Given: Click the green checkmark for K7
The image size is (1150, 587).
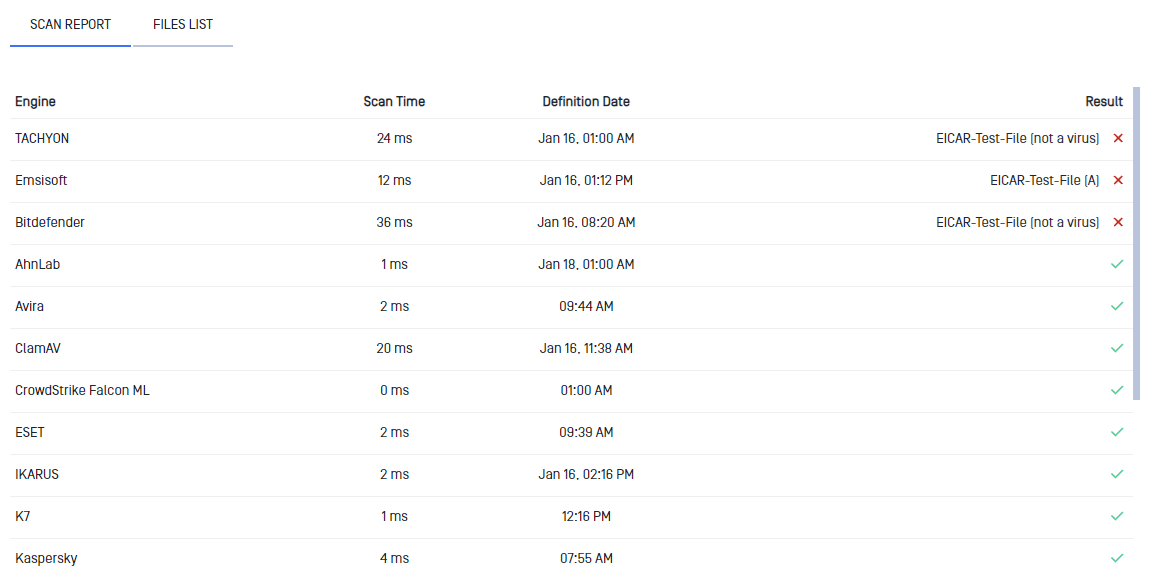Looking at the screenshot, I should 1117,516.
